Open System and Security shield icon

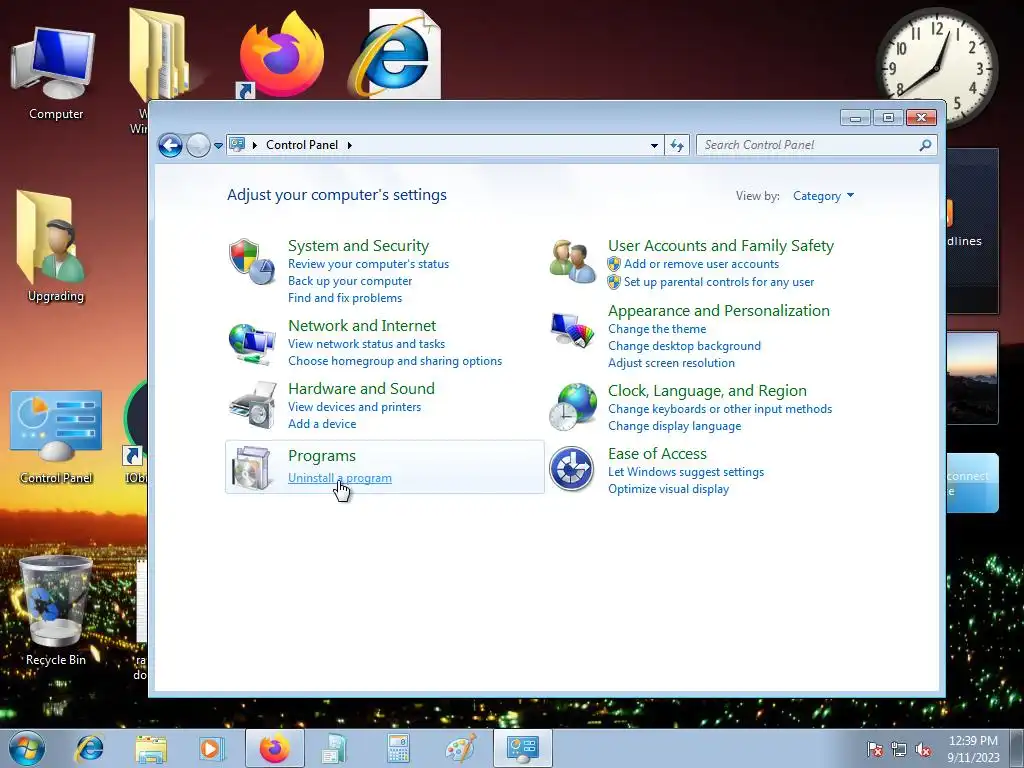coord(251,261)
